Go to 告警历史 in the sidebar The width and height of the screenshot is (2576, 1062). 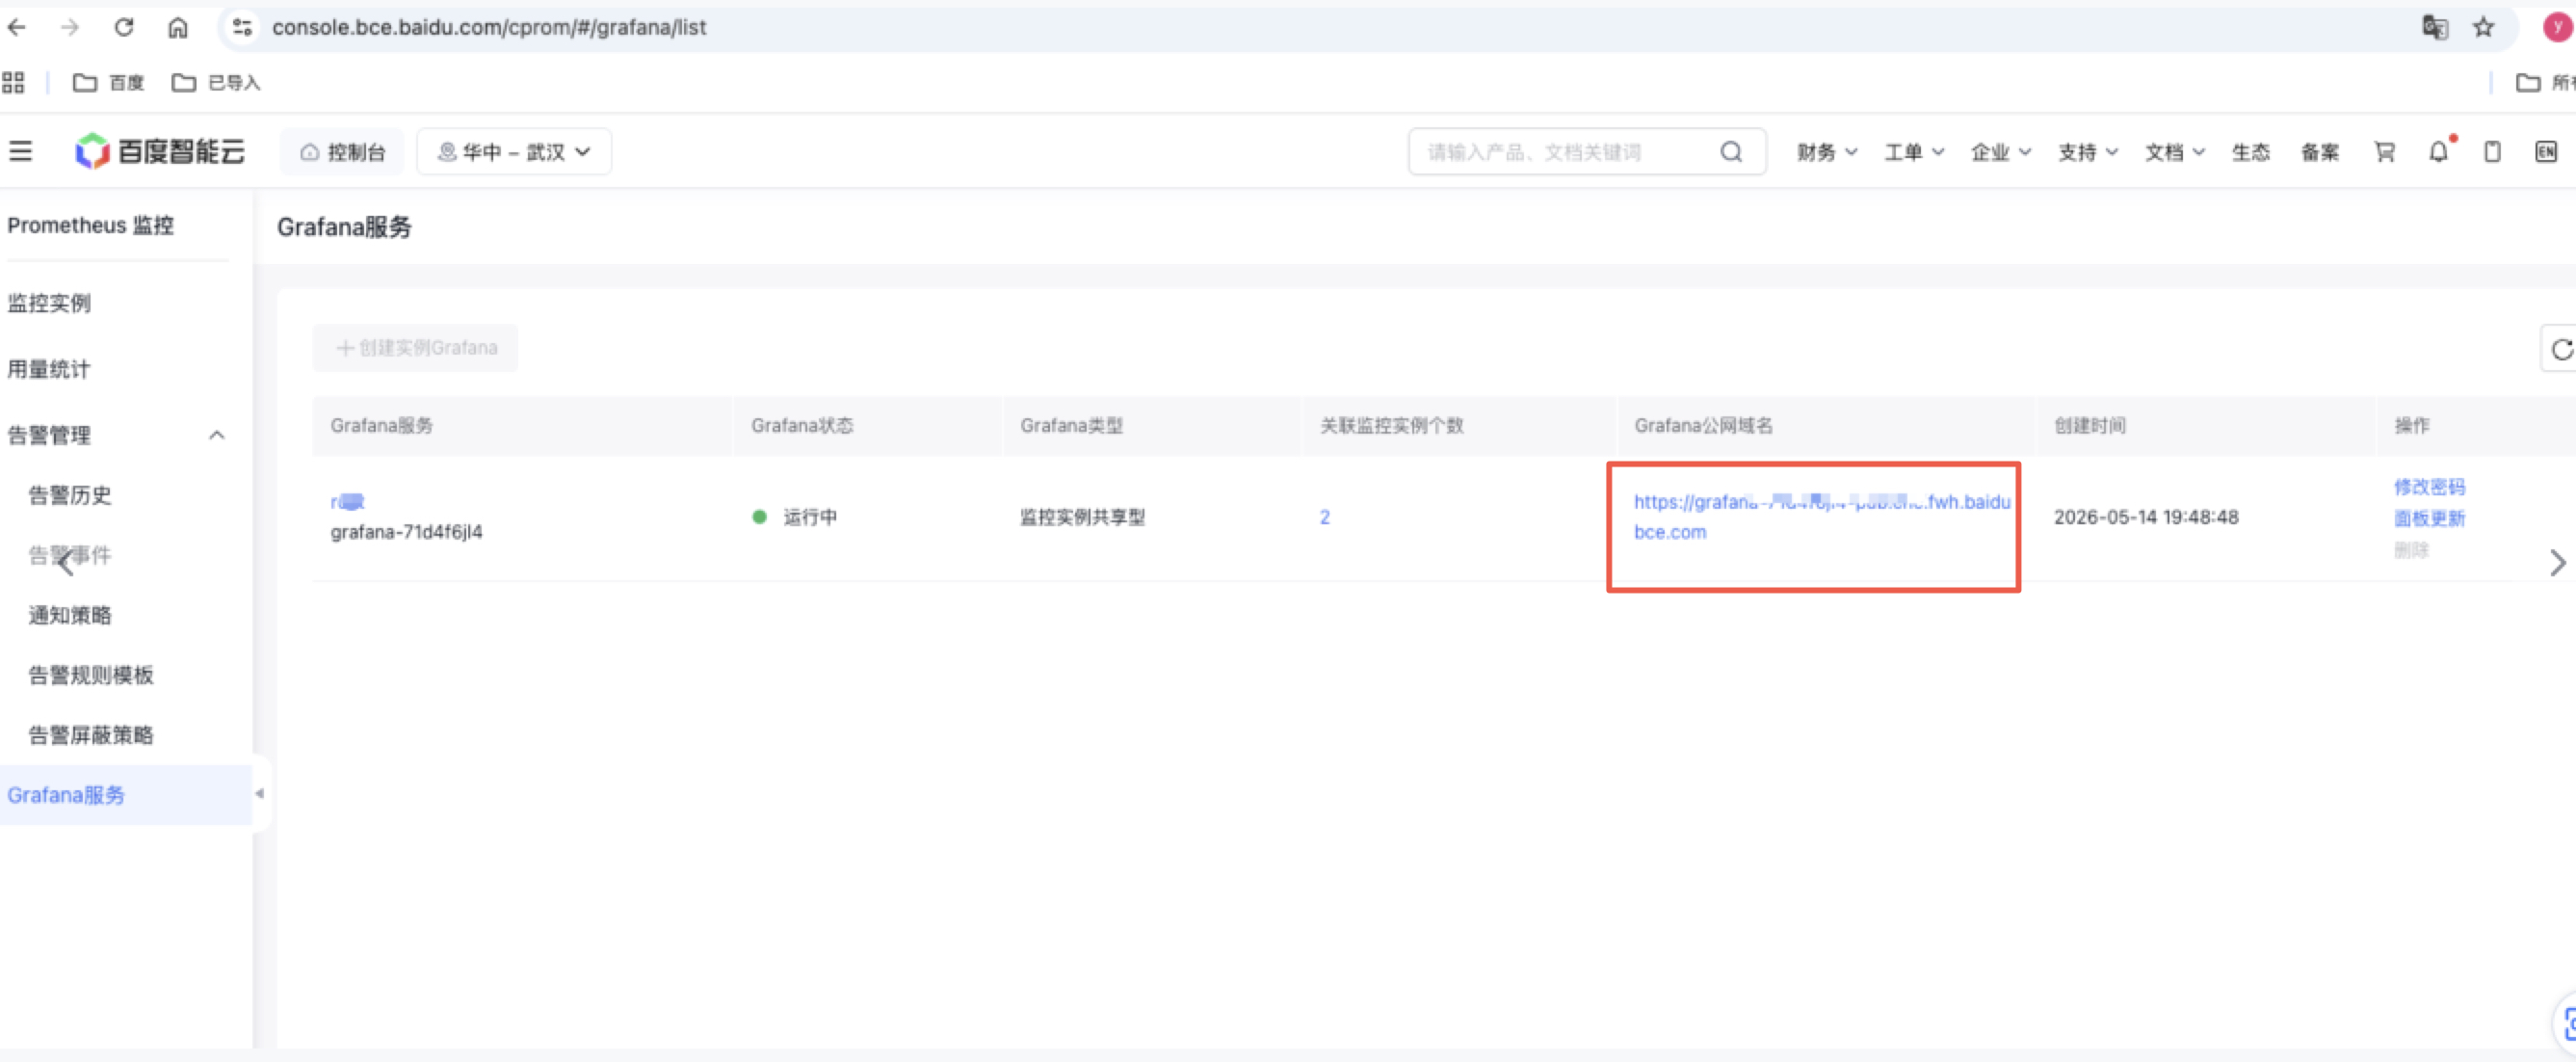(x=70, y=495)
